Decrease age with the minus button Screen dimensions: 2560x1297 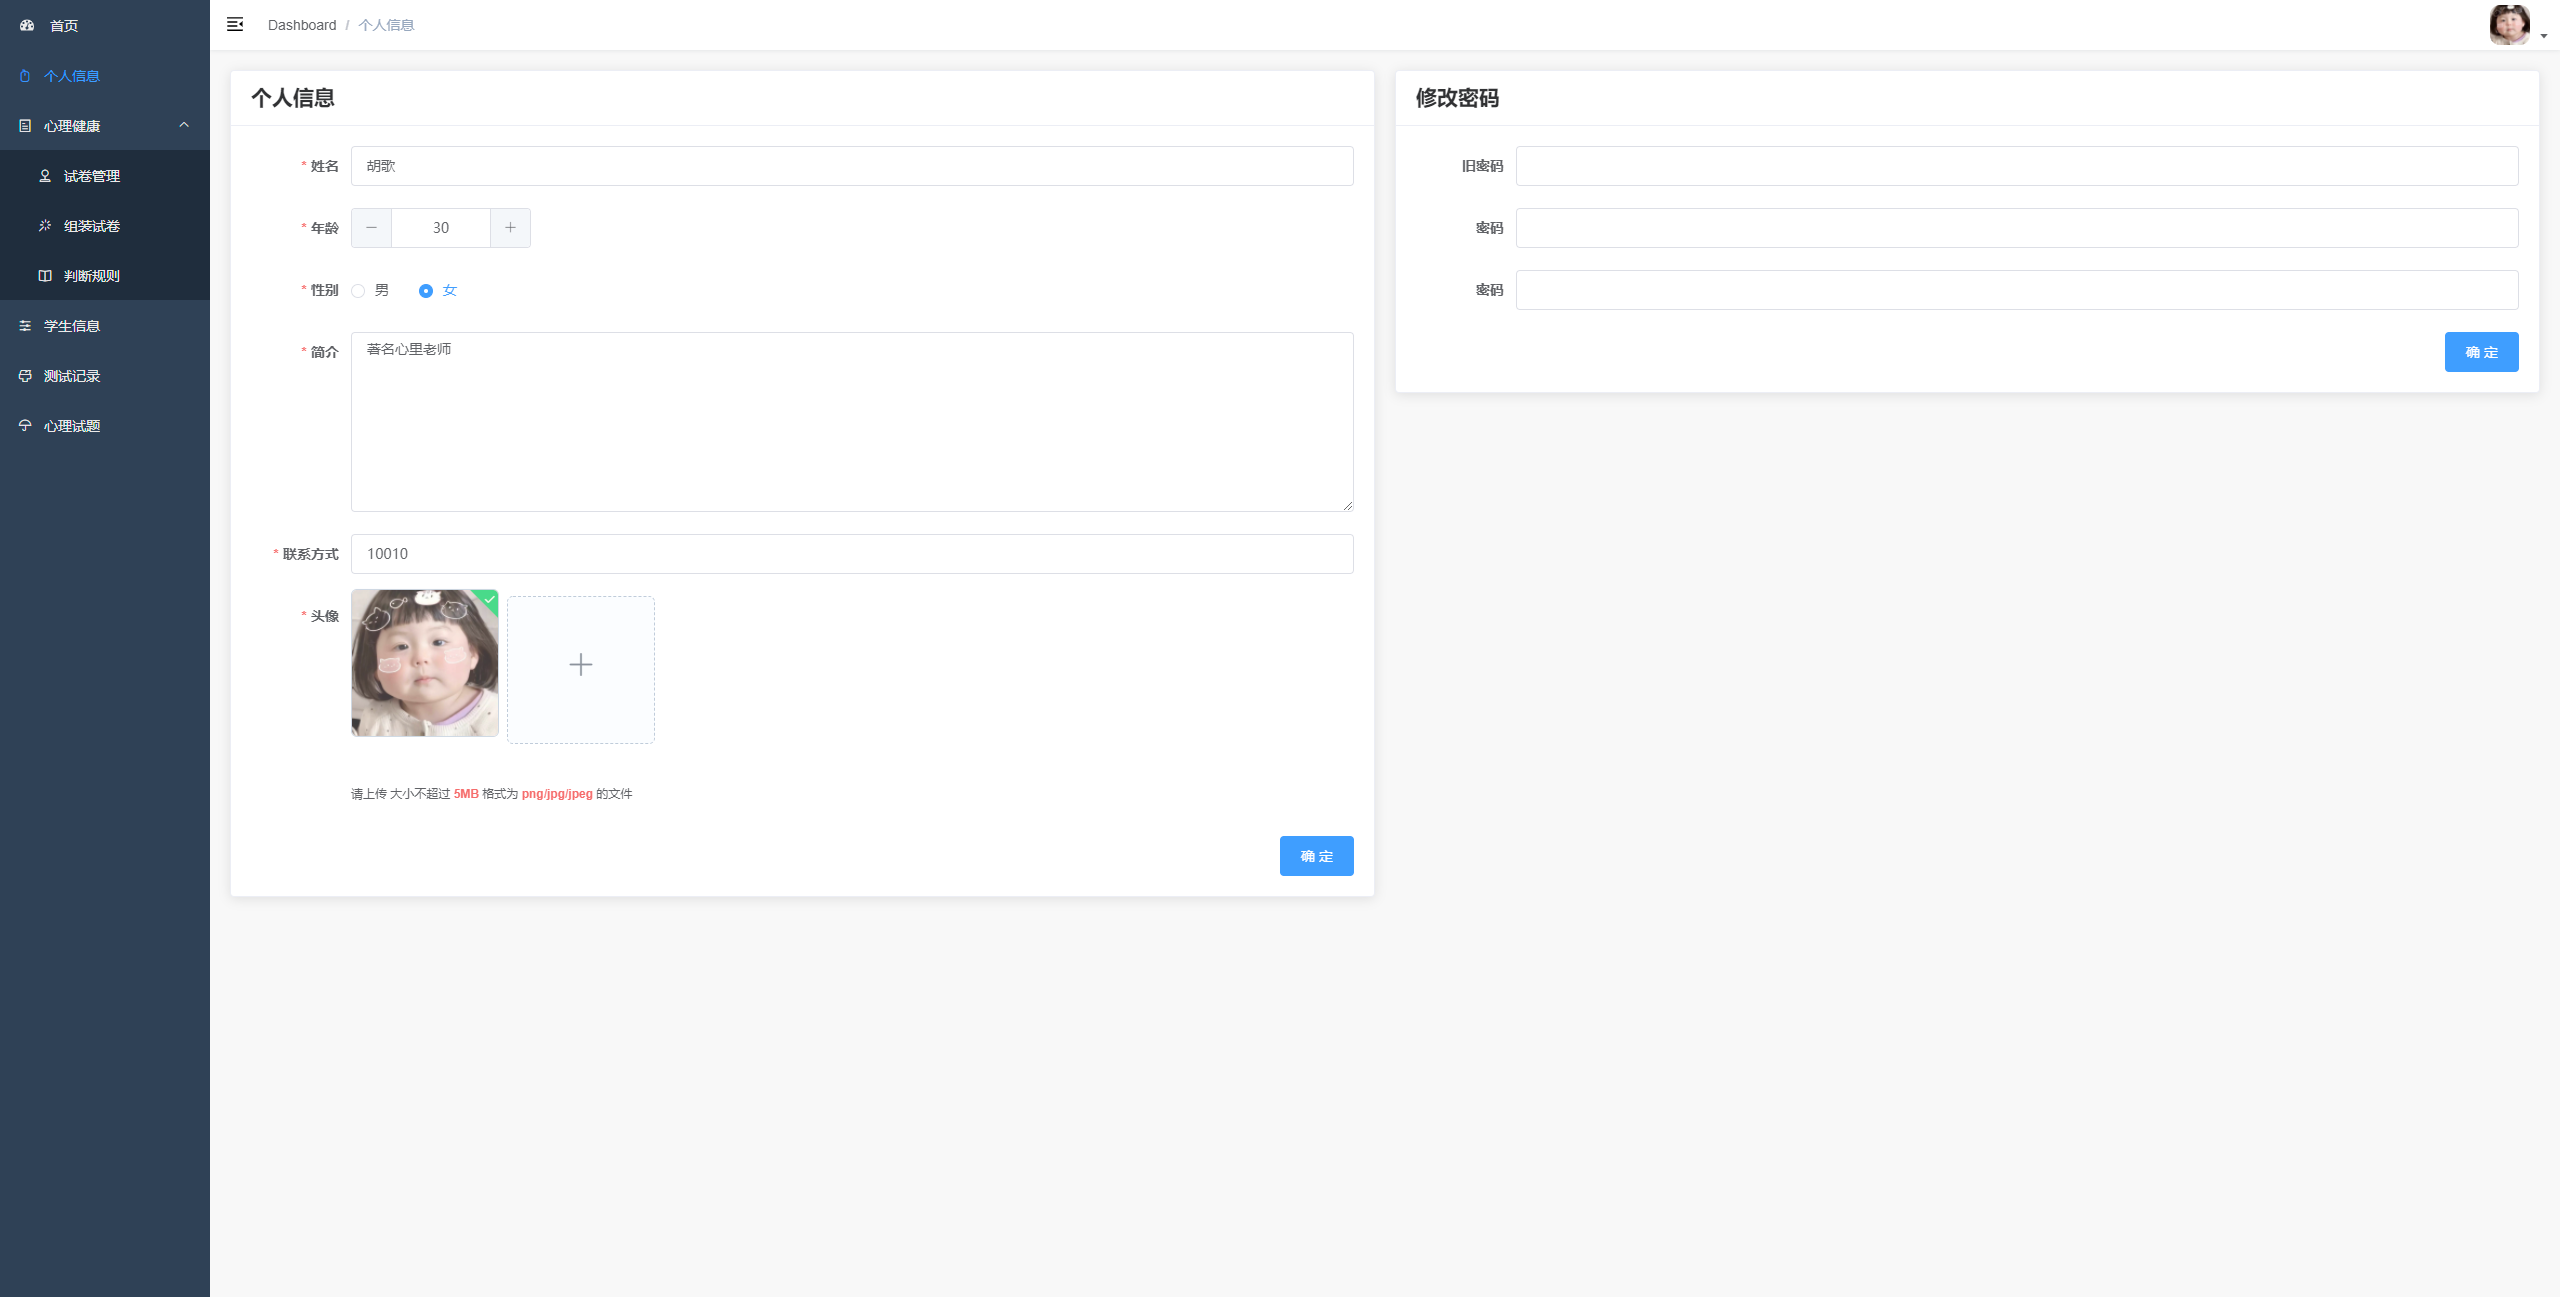pyautogui.click(x=371, y=228)
